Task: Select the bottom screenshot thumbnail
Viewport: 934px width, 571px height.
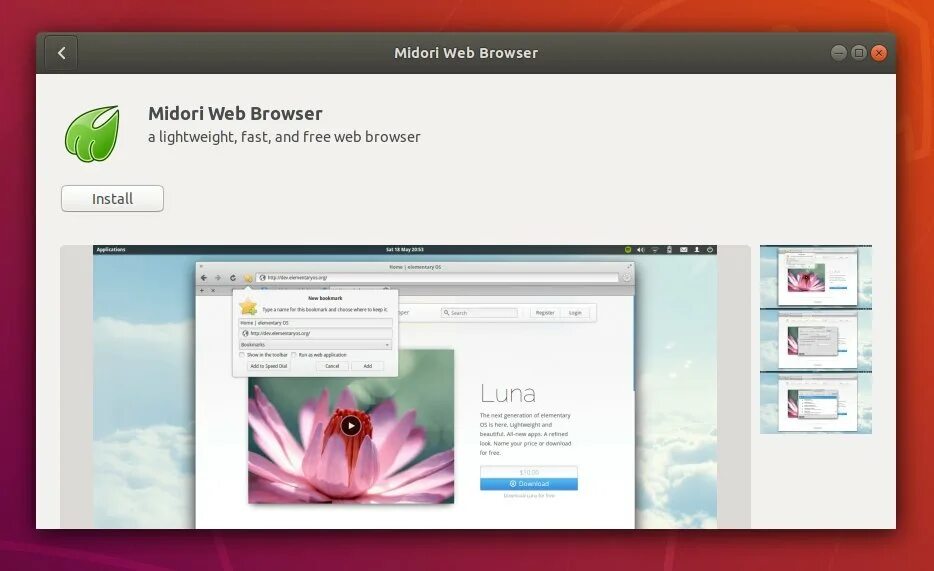Action: tap(815, 403)
